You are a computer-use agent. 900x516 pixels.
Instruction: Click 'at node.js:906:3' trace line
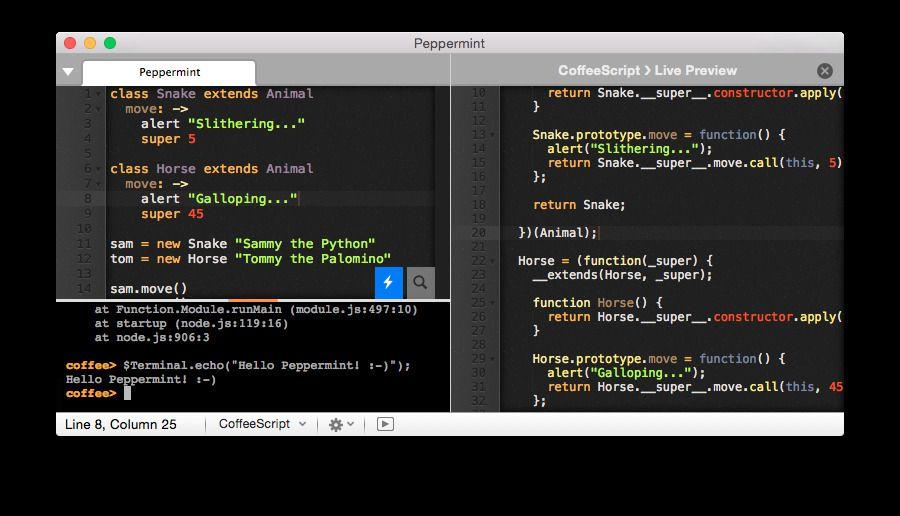[152, 337]
